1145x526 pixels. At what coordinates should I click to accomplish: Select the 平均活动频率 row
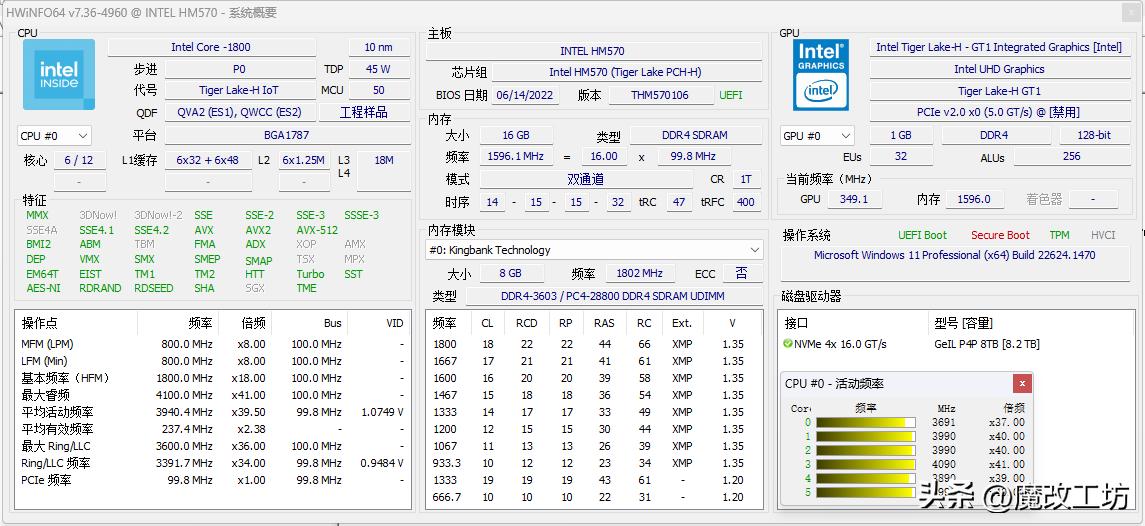click(212, 412)
